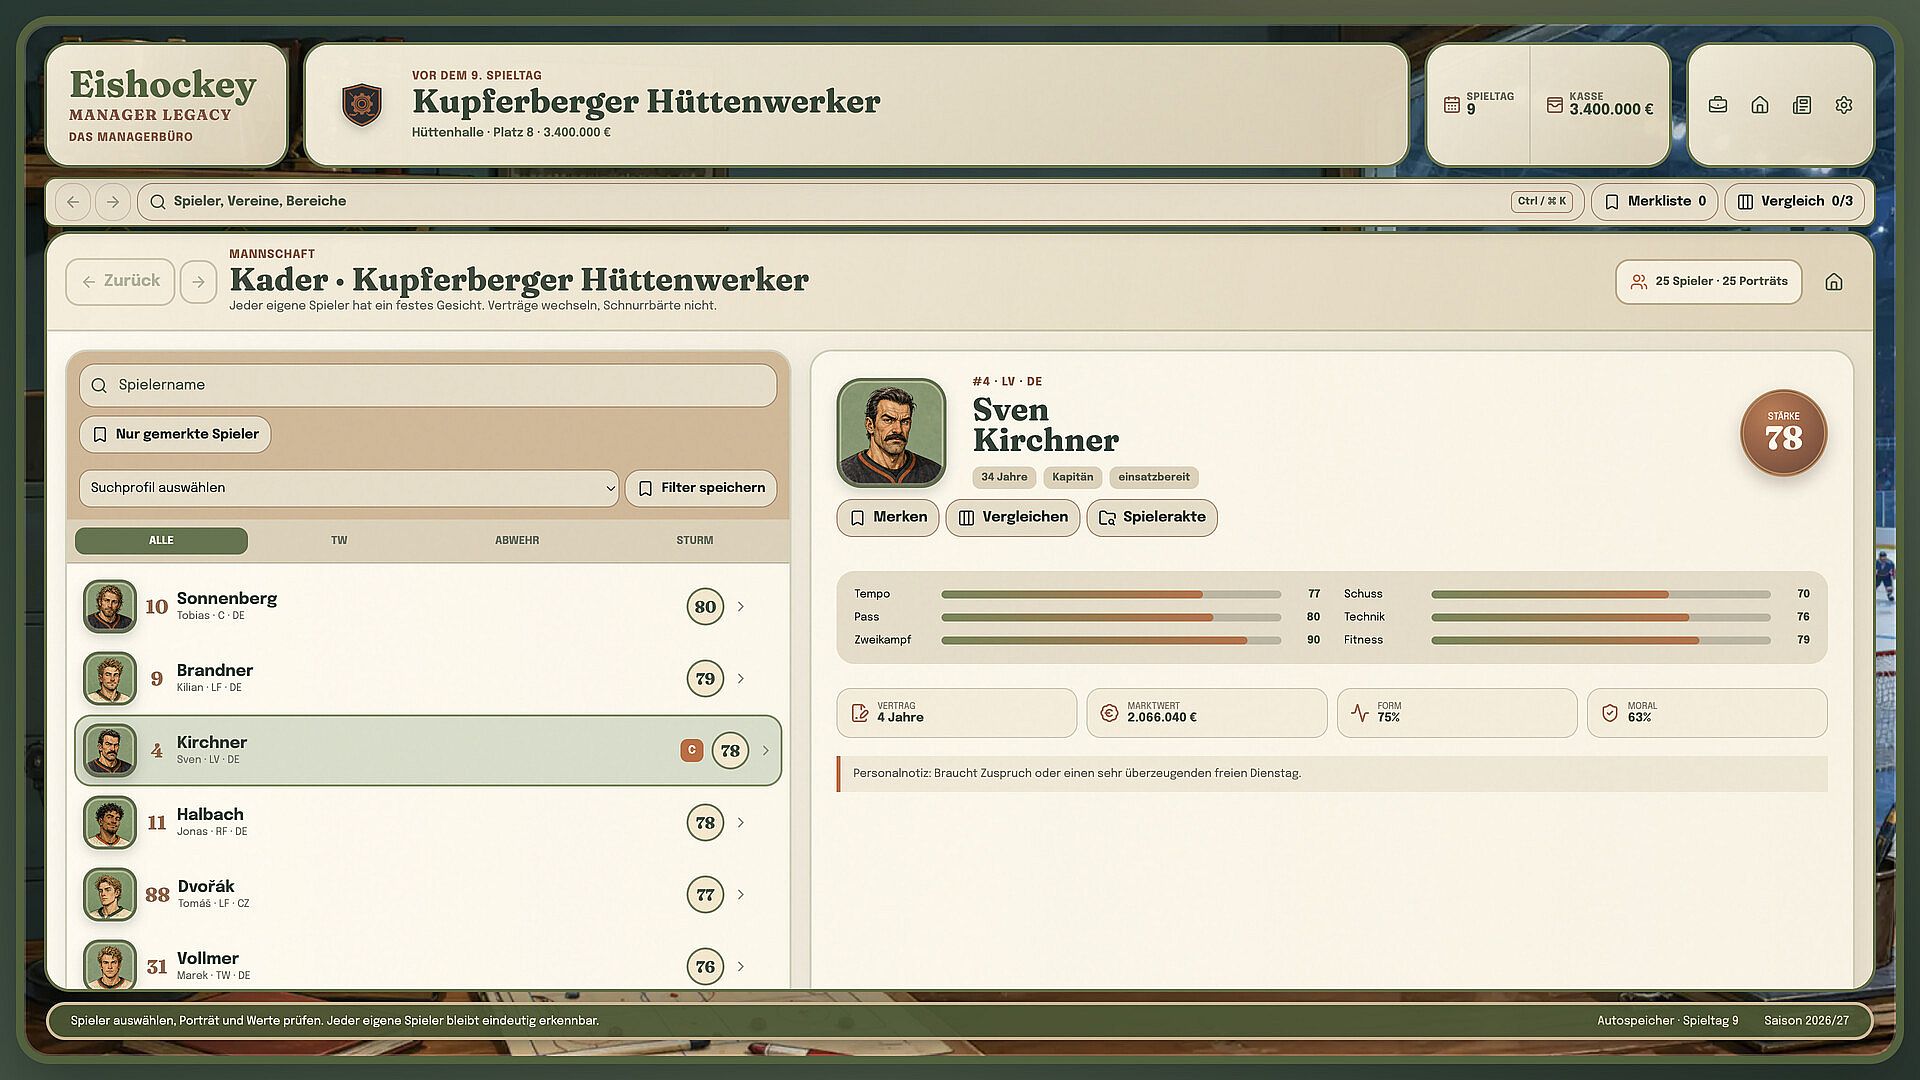Open the briefcase icon in top bar

(1718, 105)
